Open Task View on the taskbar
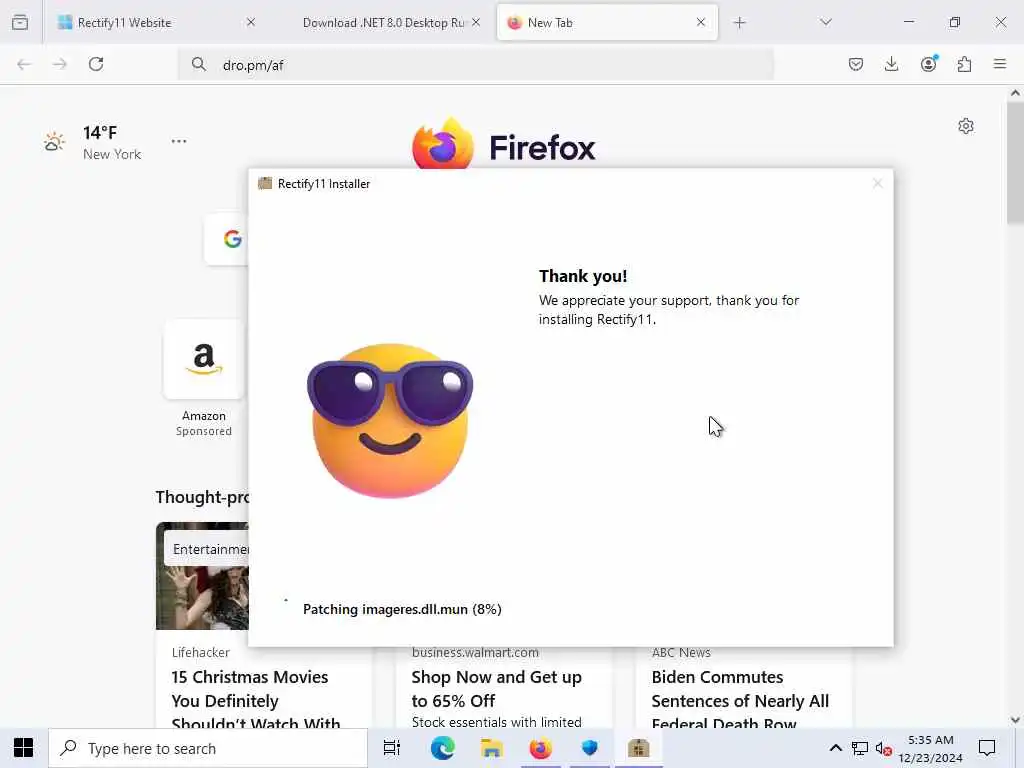Image resolution: width=1024 pixels, height=768 pixels. coord(392,748)
